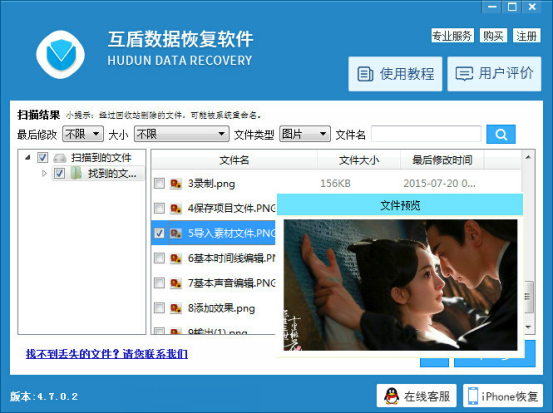Uncheck the 5导入素材文件.PNG checkbox
Viewport: 553px width, 413px height.
point(159,233)
